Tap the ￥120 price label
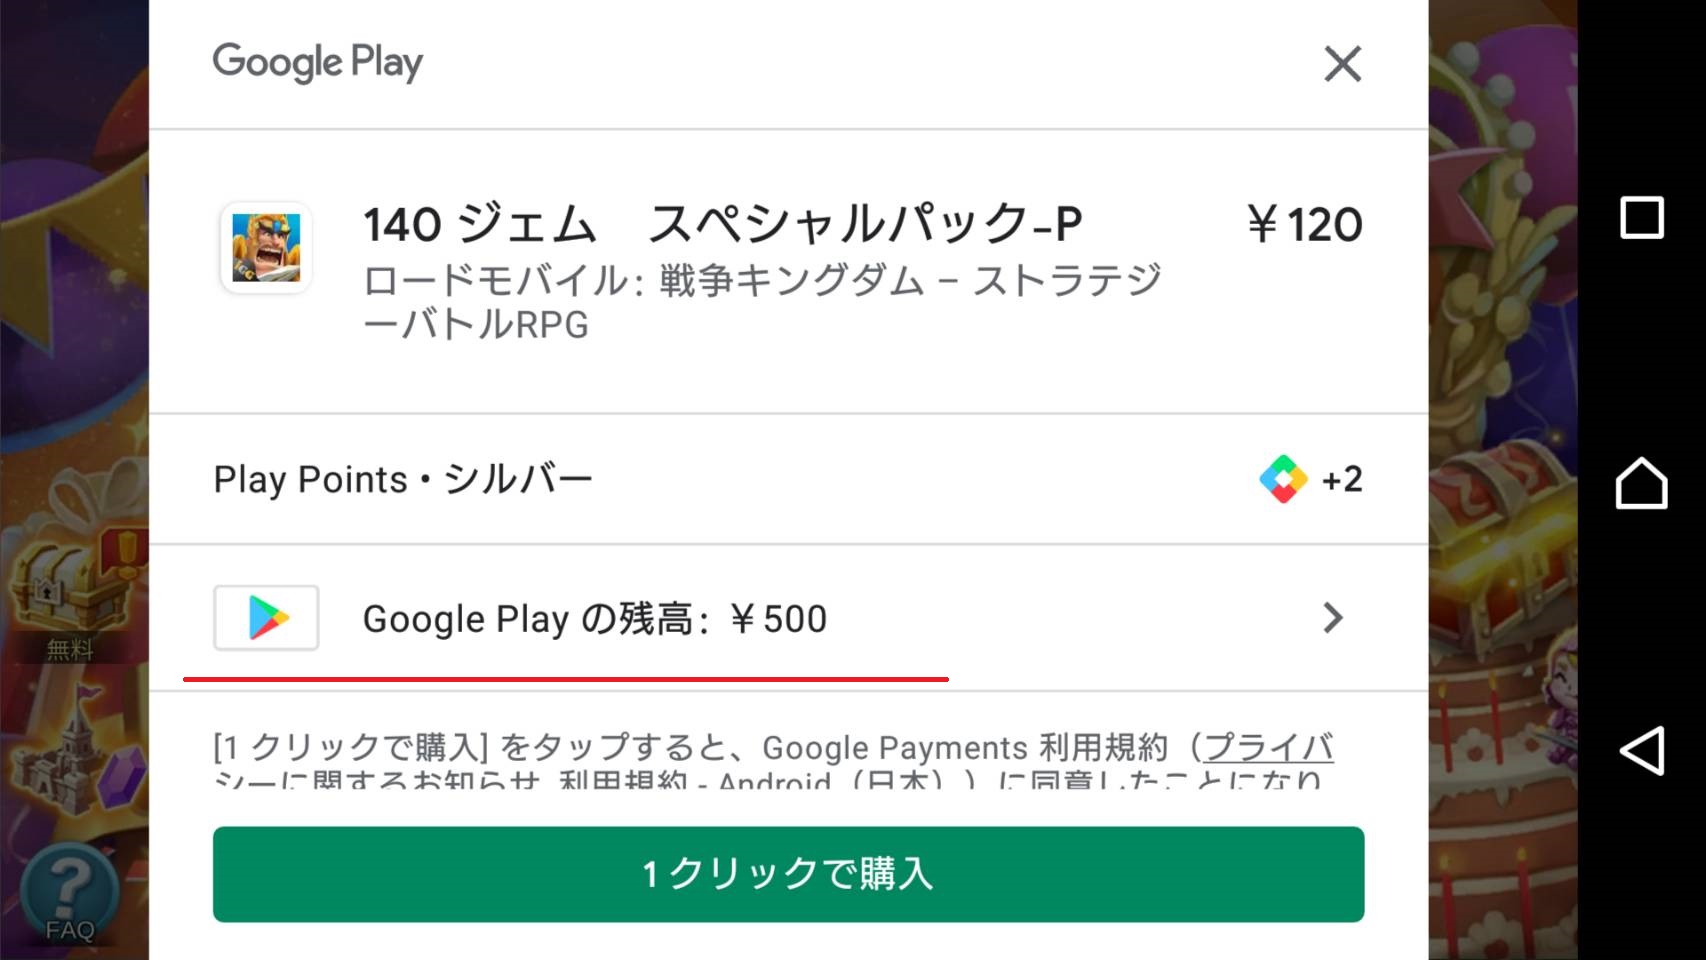Viewport: 1706px width, 960px height. [1304, 224]
